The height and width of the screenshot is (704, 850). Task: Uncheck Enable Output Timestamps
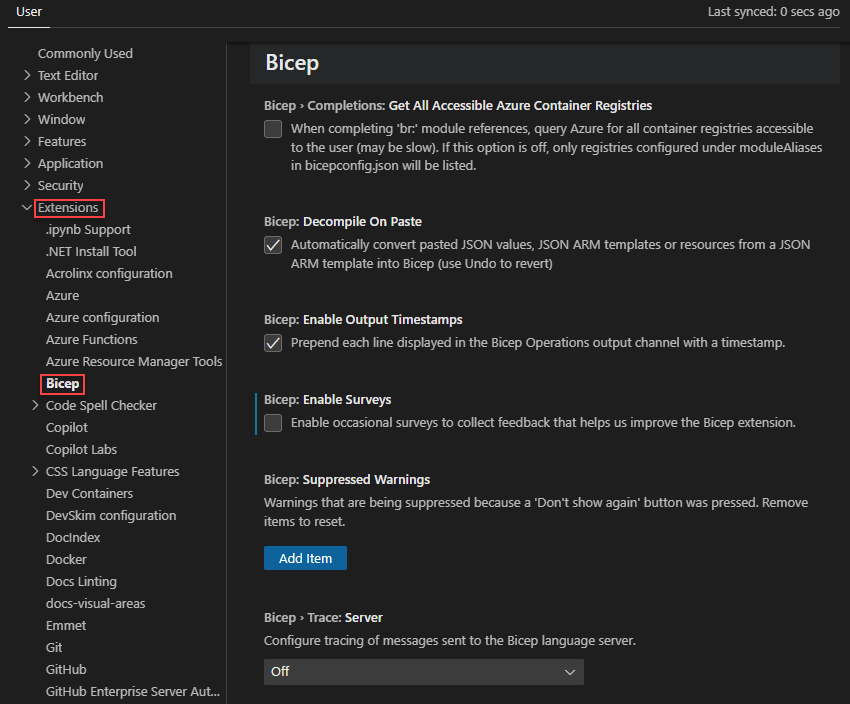click(x=273, y=343)
